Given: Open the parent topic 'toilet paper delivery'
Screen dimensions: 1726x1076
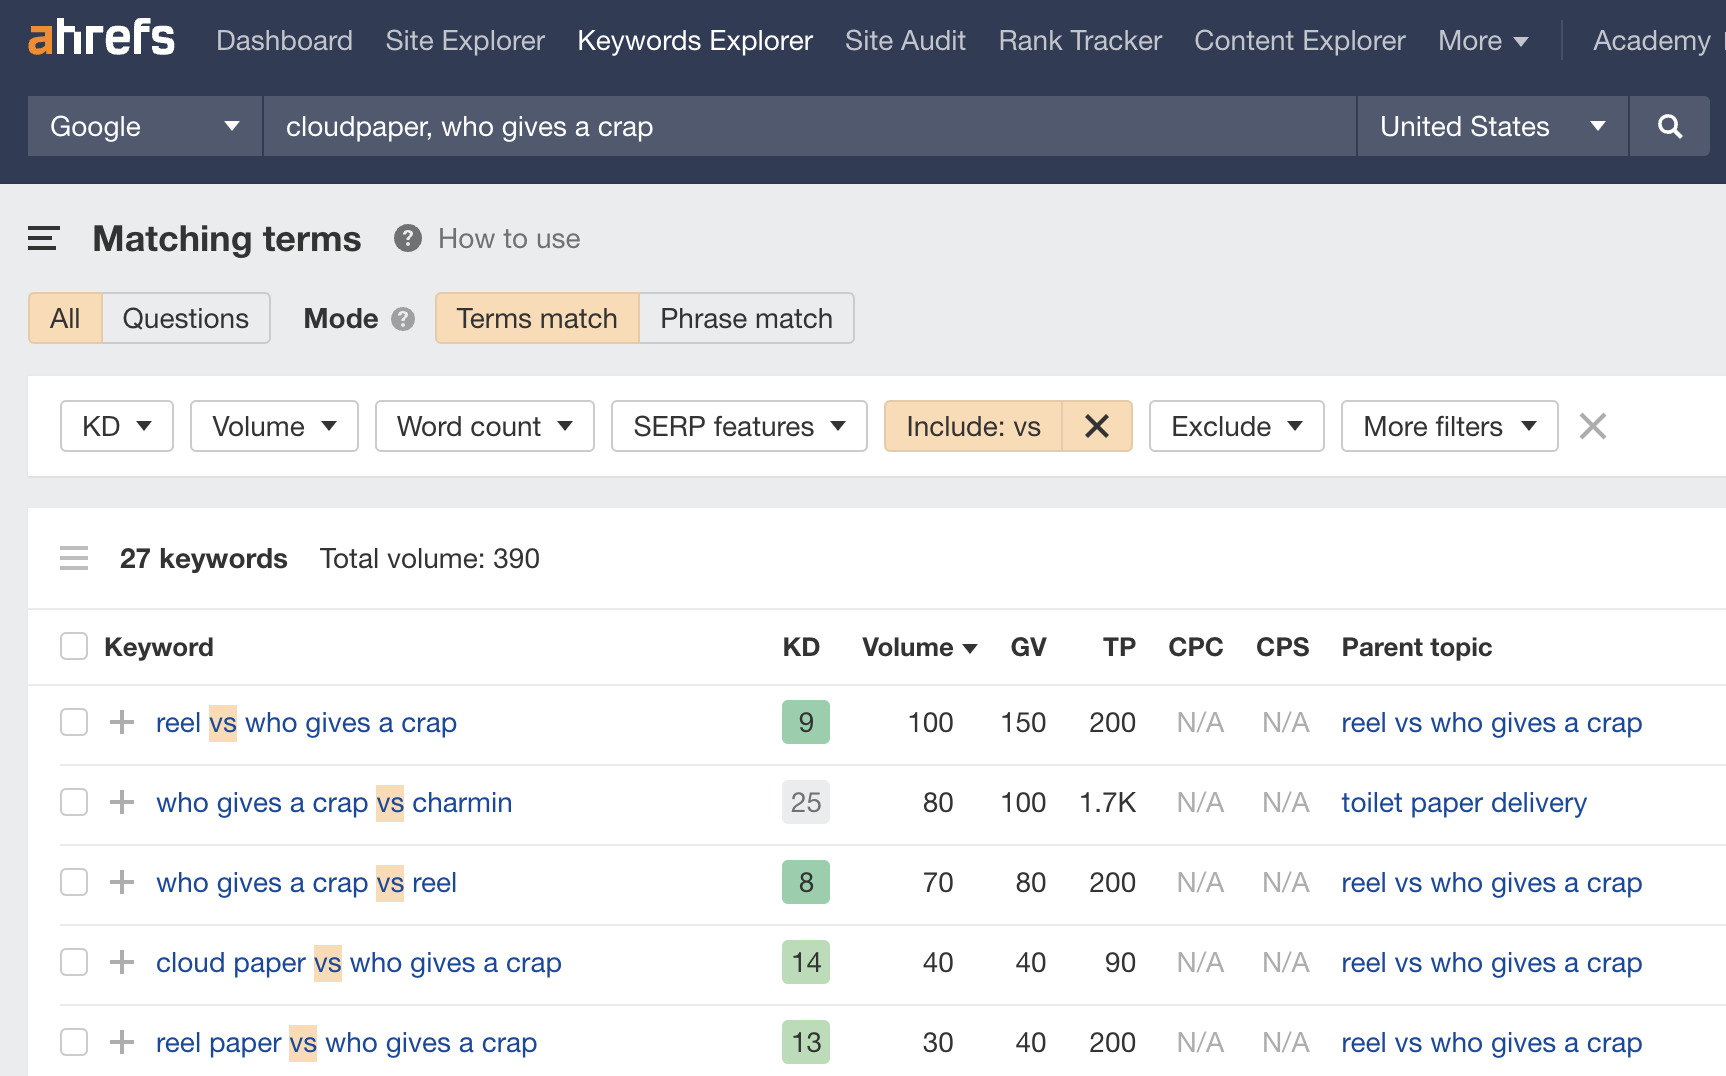Looking at the screenshot, I should click(1464, 802).
